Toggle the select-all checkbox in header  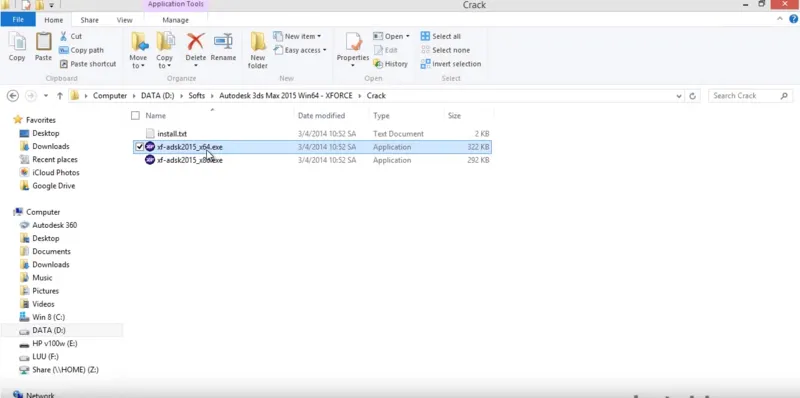coord(135,116)
